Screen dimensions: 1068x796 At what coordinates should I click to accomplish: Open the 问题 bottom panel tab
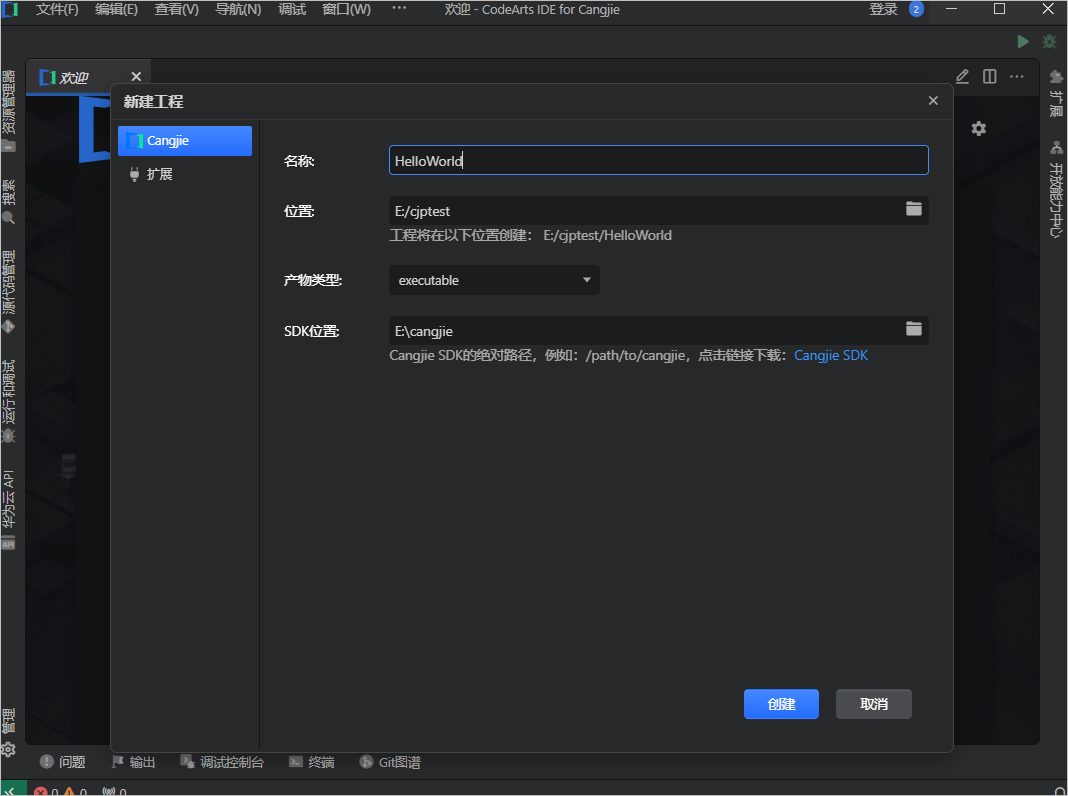point(63,761)
